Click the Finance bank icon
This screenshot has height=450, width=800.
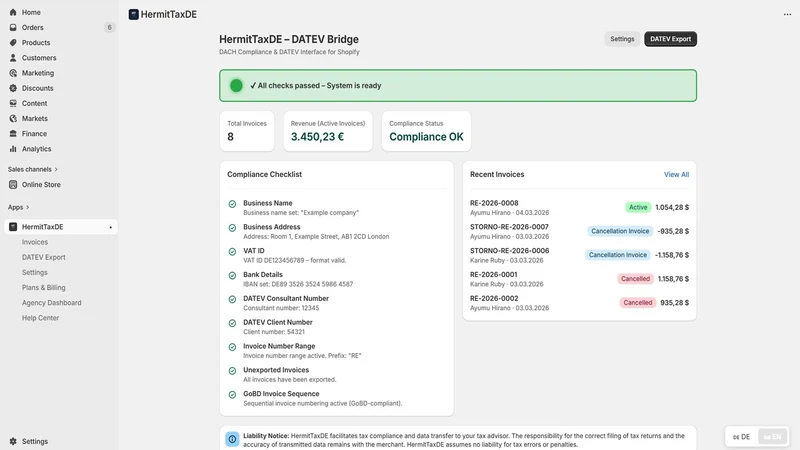pos(13,134)
